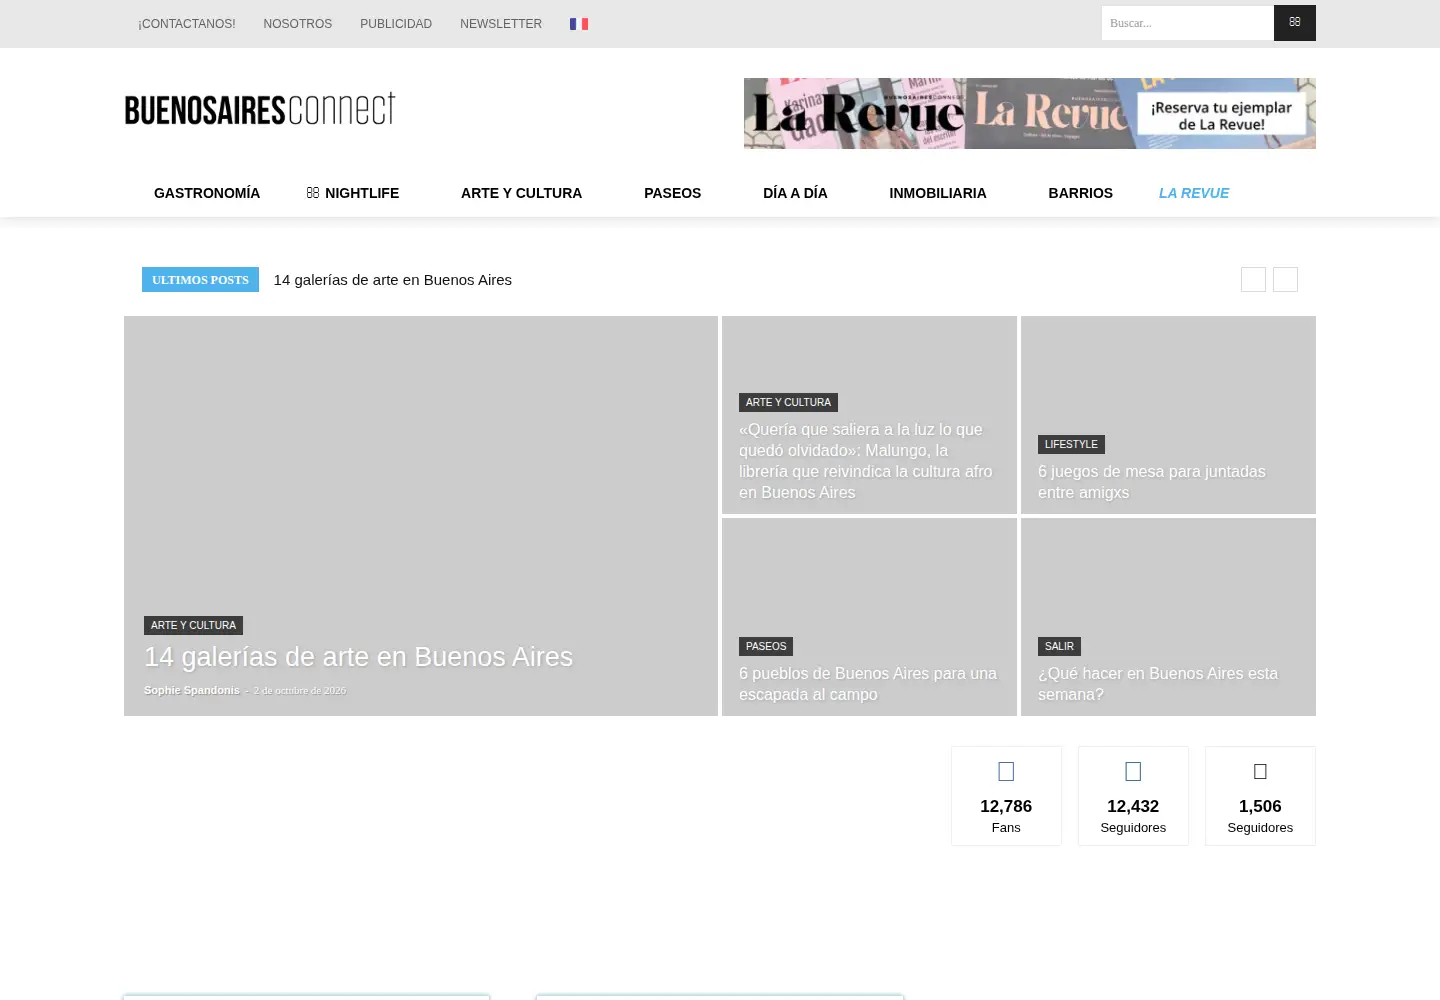Viewport: 1440px width, 1000px height.
Task: Click the Ultimos Posts label
Action: tap(200, 280)
